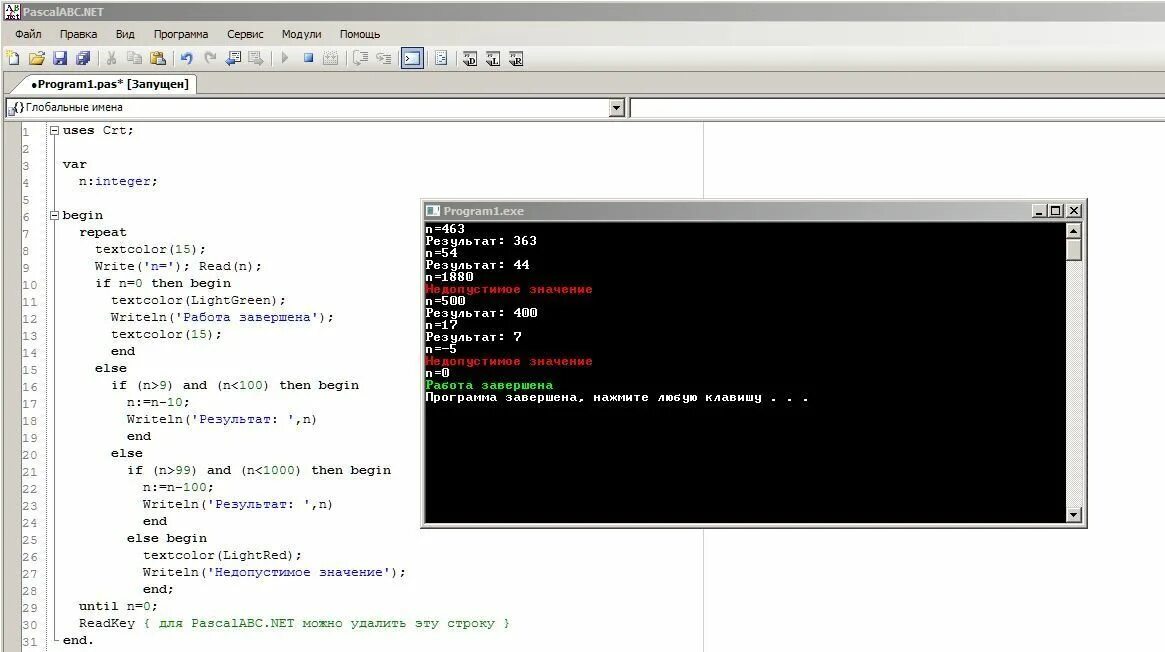Click the toolbar icon marked D
This screenshot has height=652, width=1165.
pos(470,59)
